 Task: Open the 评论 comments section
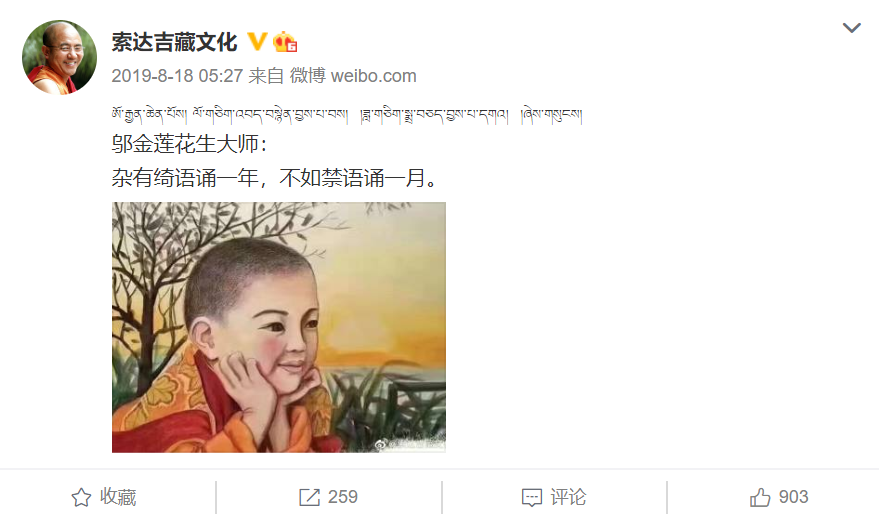(568, 497)
